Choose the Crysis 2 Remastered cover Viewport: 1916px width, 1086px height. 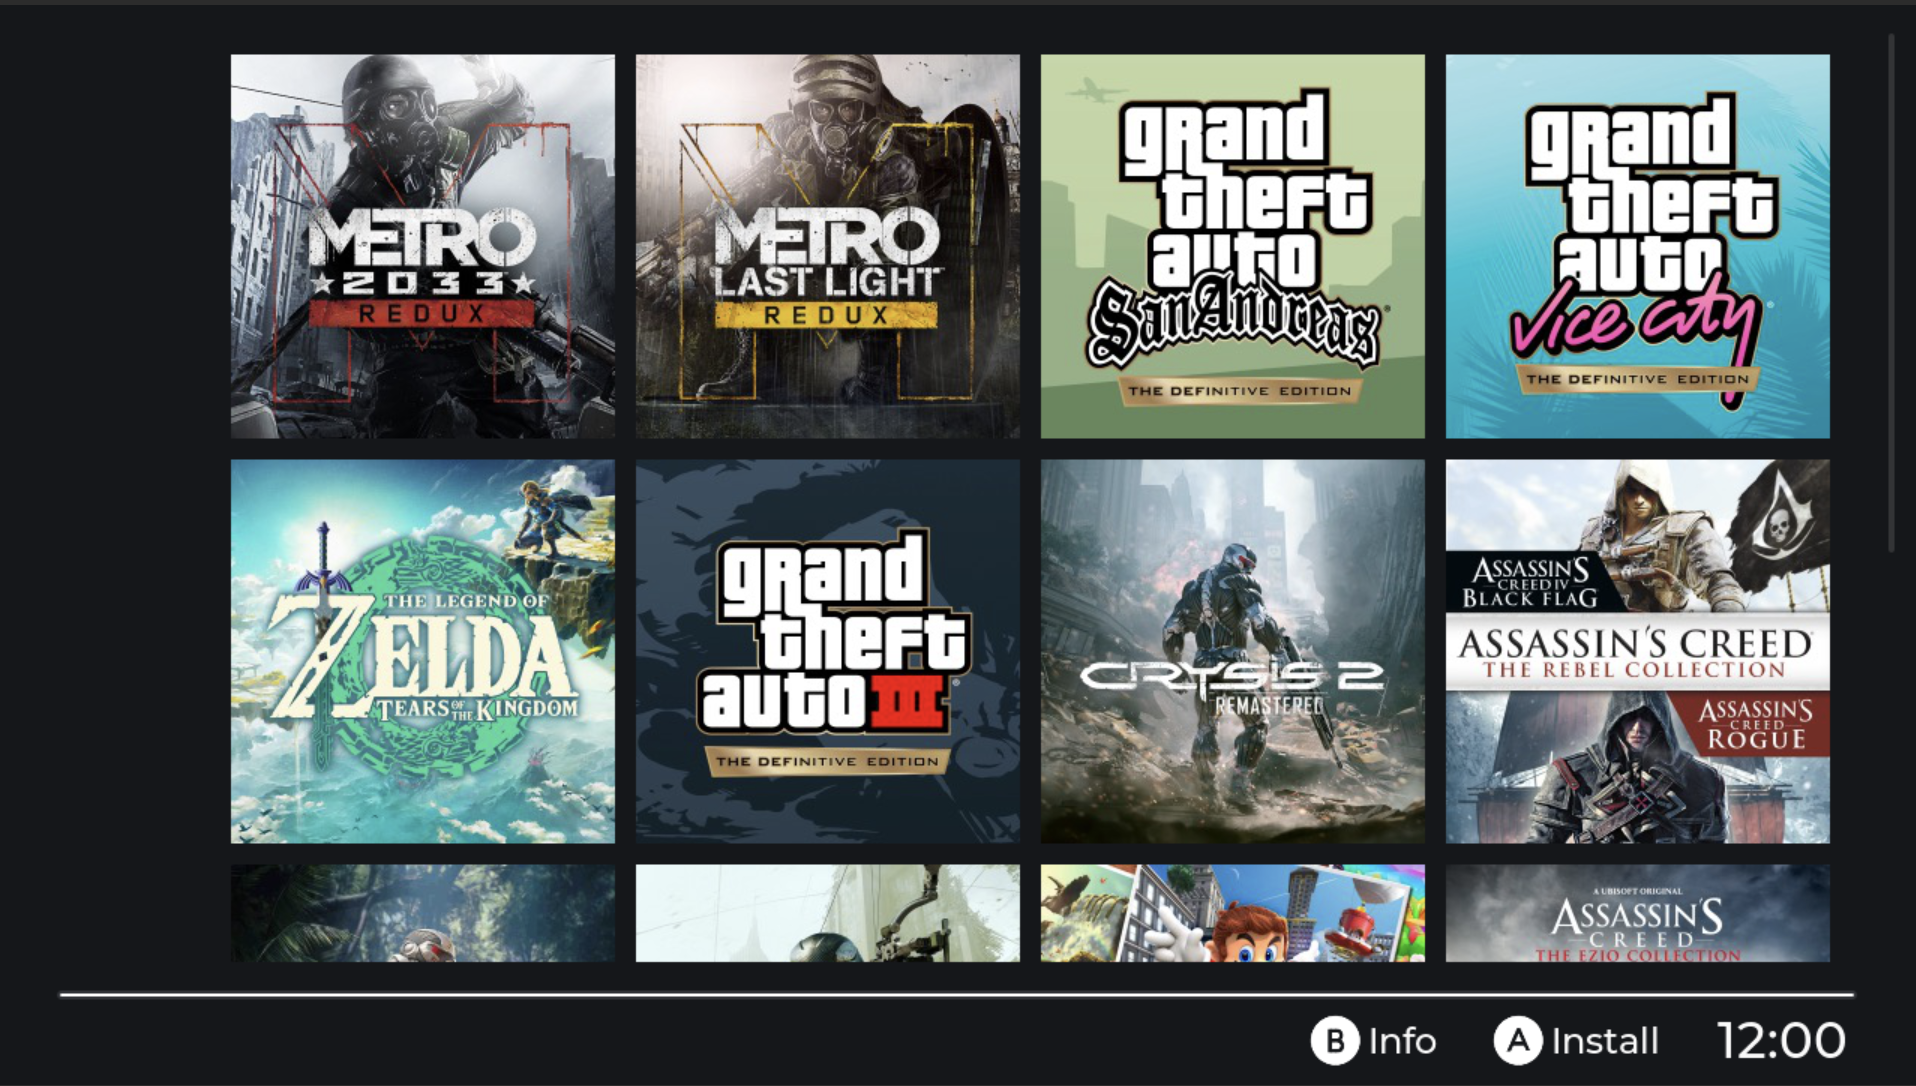[x=1232, y=651]
